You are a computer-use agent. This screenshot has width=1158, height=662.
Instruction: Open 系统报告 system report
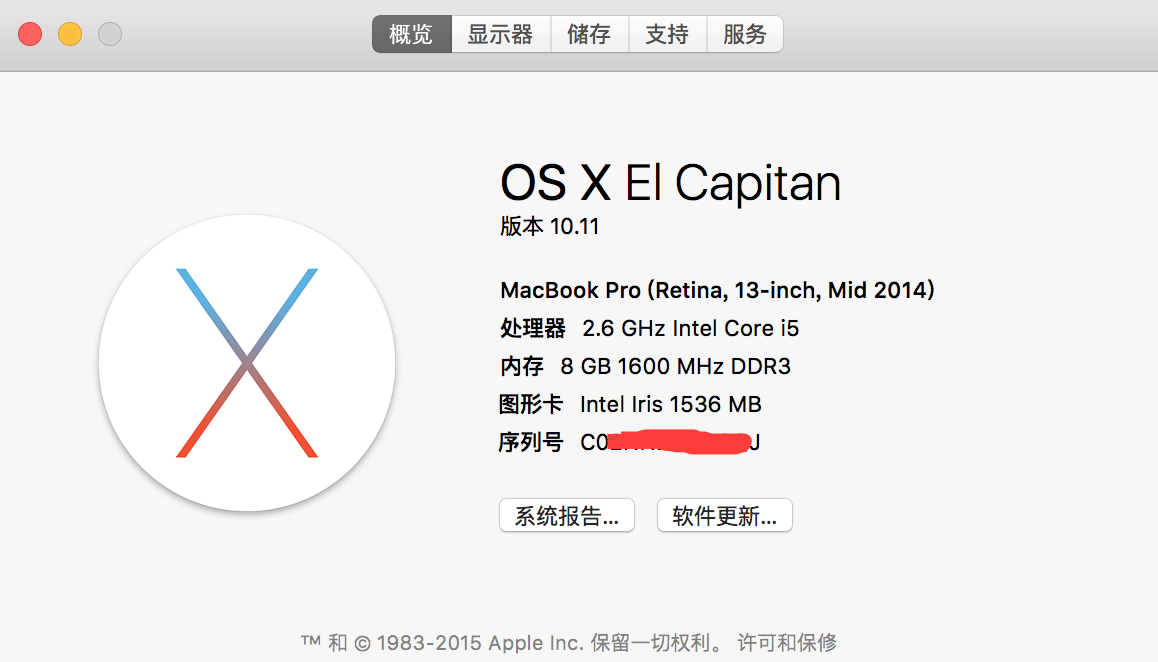click(566, 515)
